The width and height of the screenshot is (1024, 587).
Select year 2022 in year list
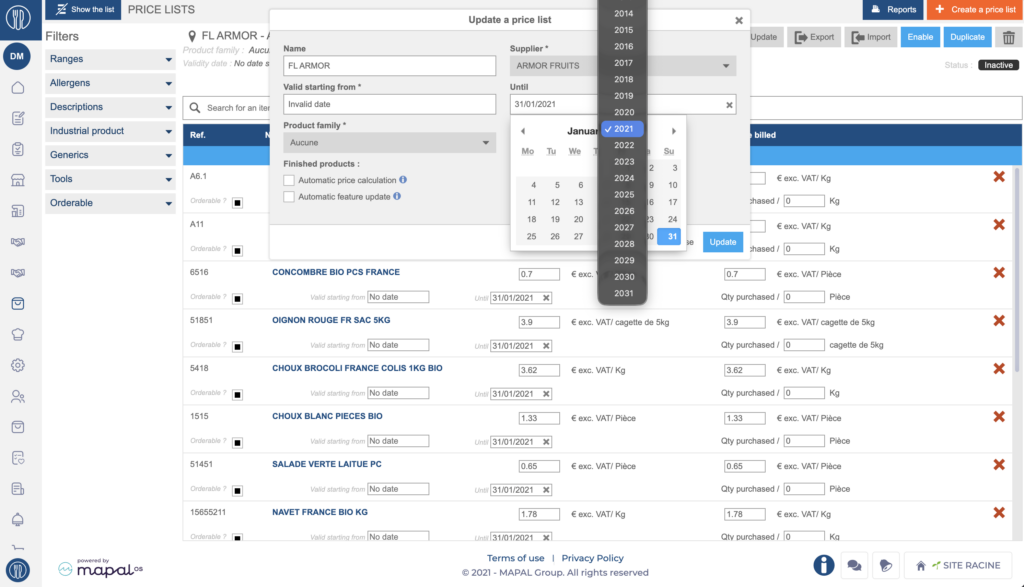coord(622,145)
